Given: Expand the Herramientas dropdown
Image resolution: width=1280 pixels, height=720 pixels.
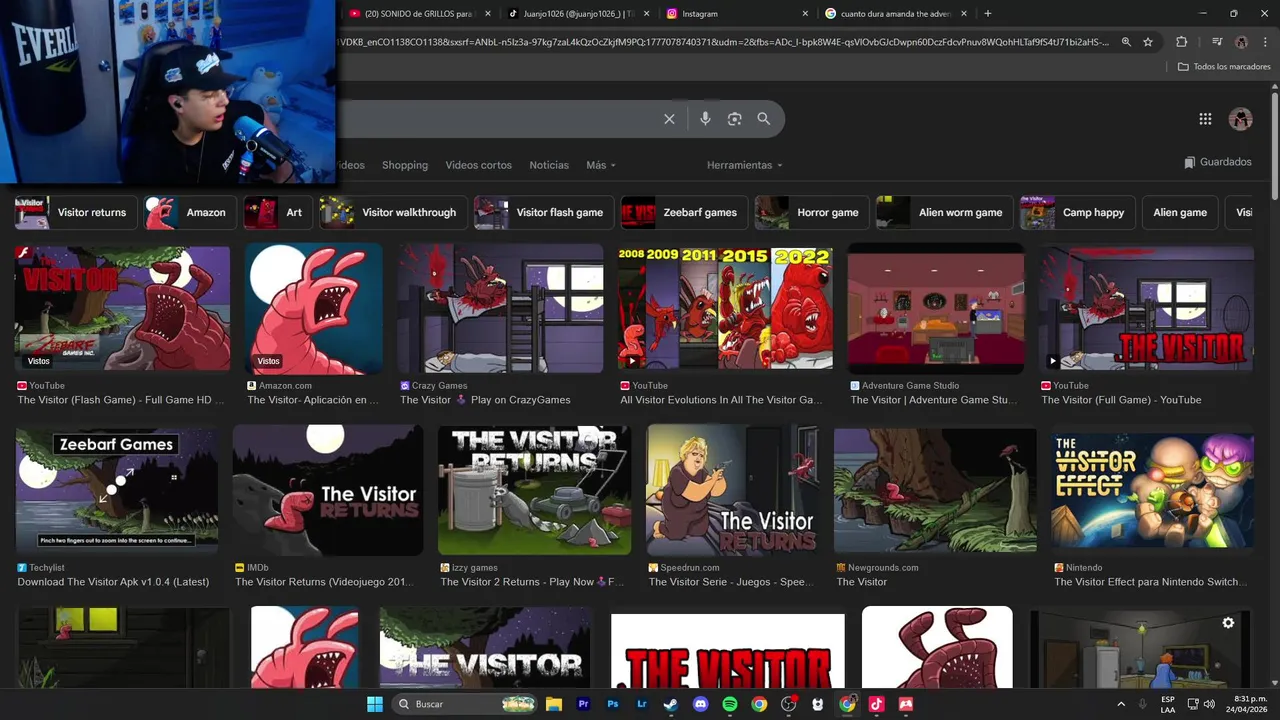Looking at the screenshot, I should coord(745,165).
